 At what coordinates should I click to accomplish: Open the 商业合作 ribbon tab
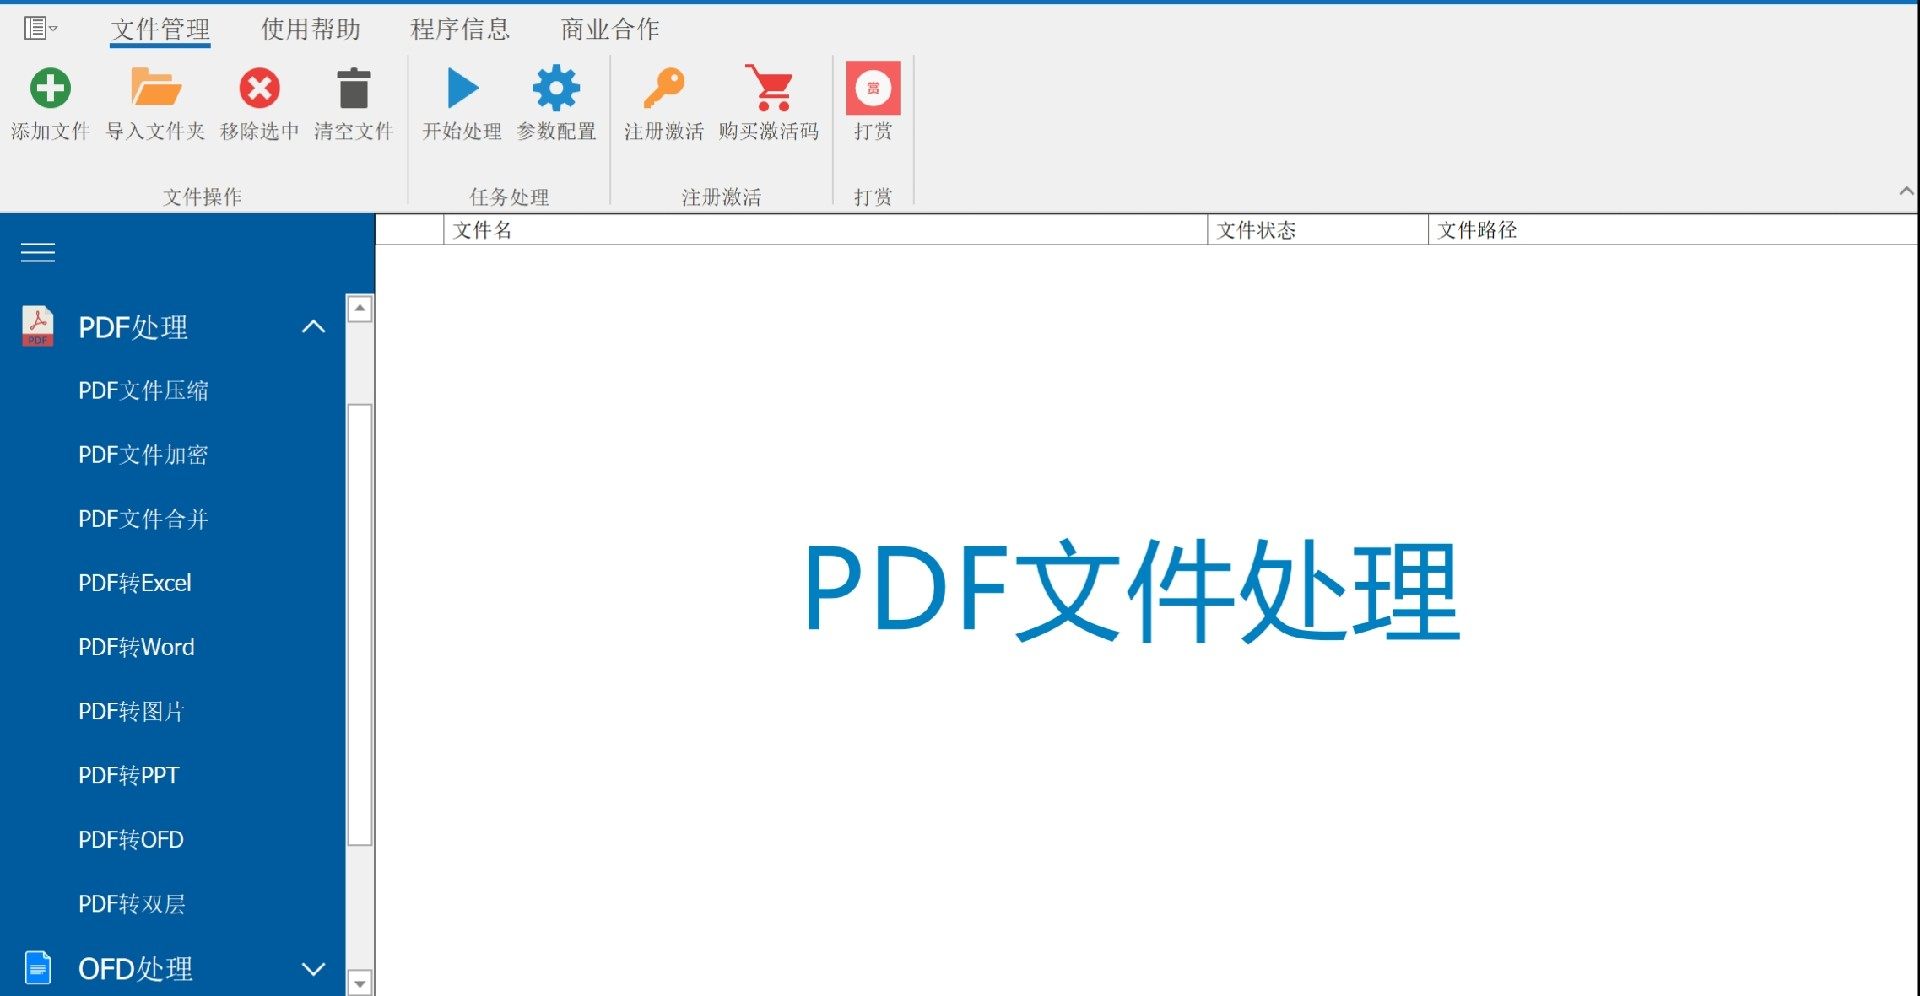pos(610,29)
